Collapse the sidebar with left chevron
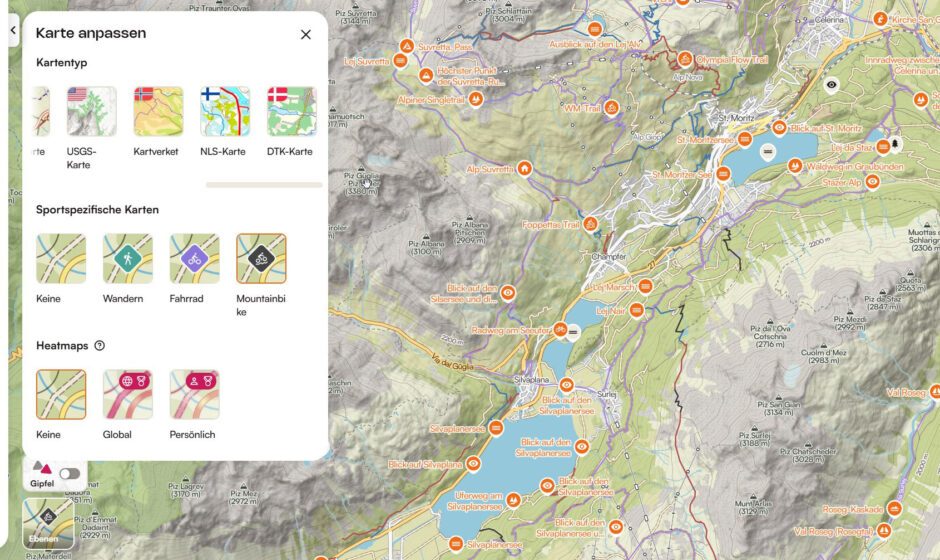The width and height of the screenshot is (940, 560). pos(13,30)
